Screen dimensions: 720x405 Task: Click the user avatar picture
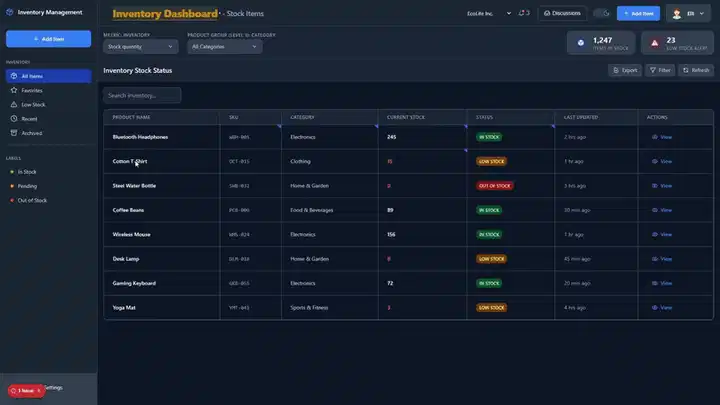[x=676, y=14]
